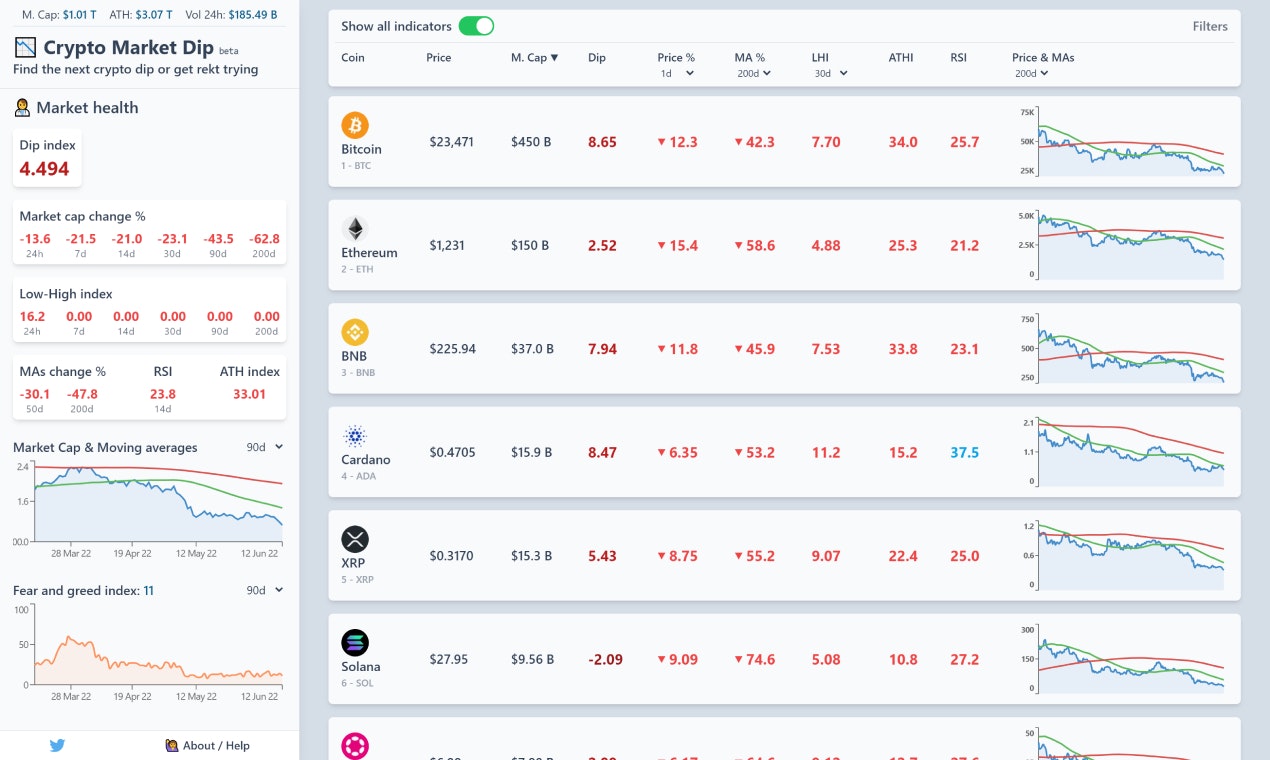1270x760 pixels.
Task: Change the Fear and greed 90d range
Action: coord(265,590)
